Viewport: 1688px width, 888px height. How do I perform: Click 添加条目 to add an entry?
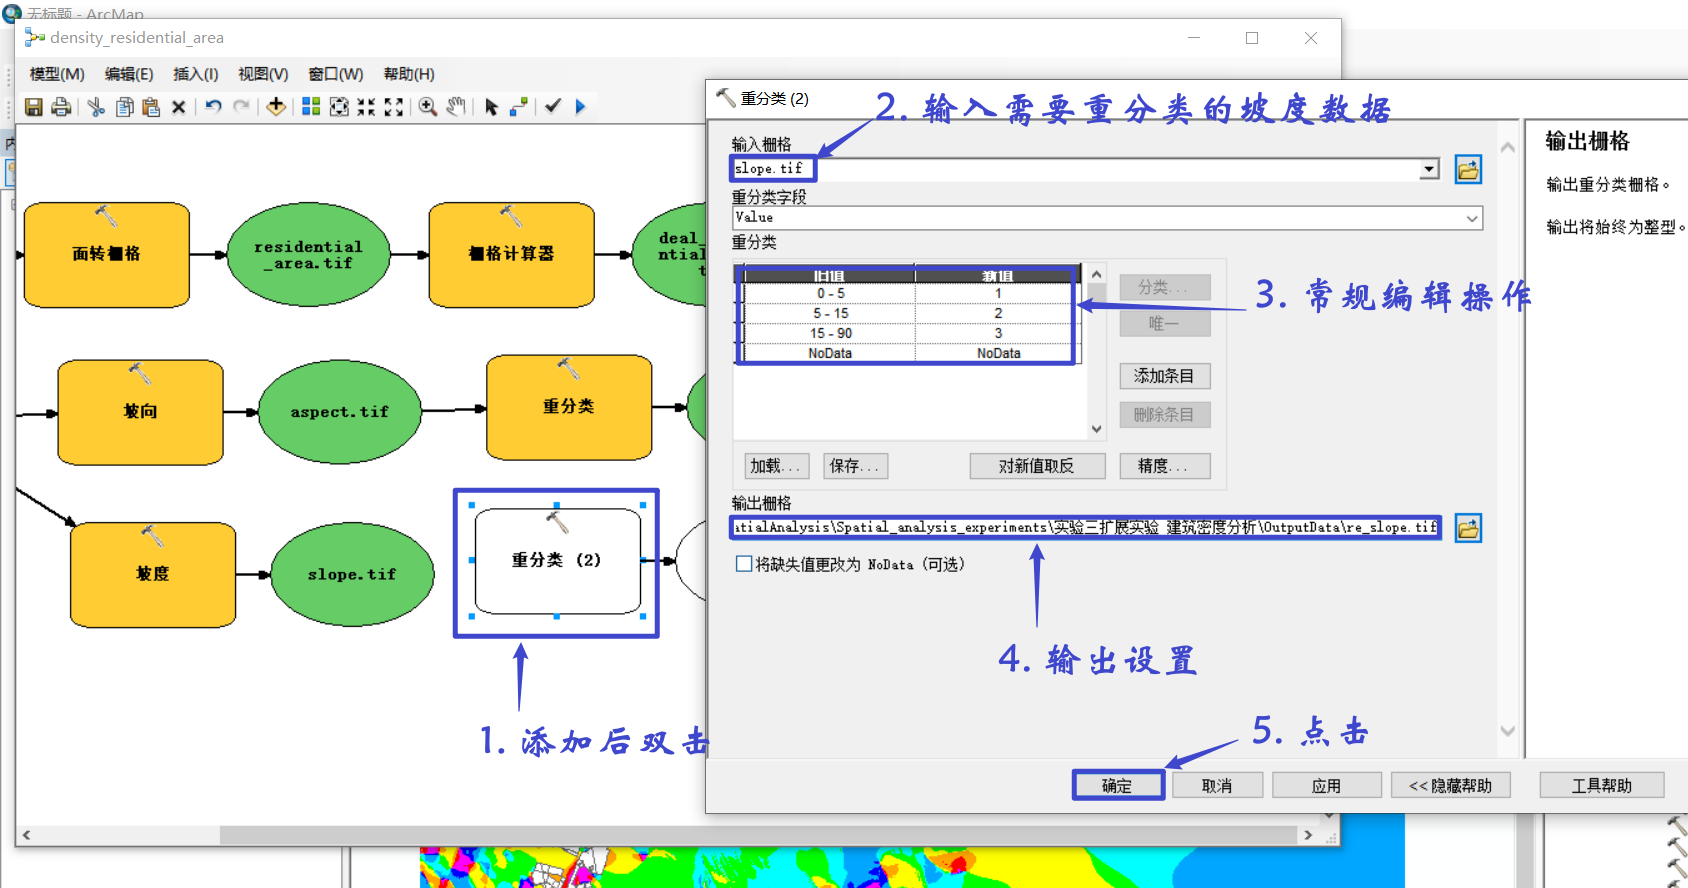coord(1165,376)
